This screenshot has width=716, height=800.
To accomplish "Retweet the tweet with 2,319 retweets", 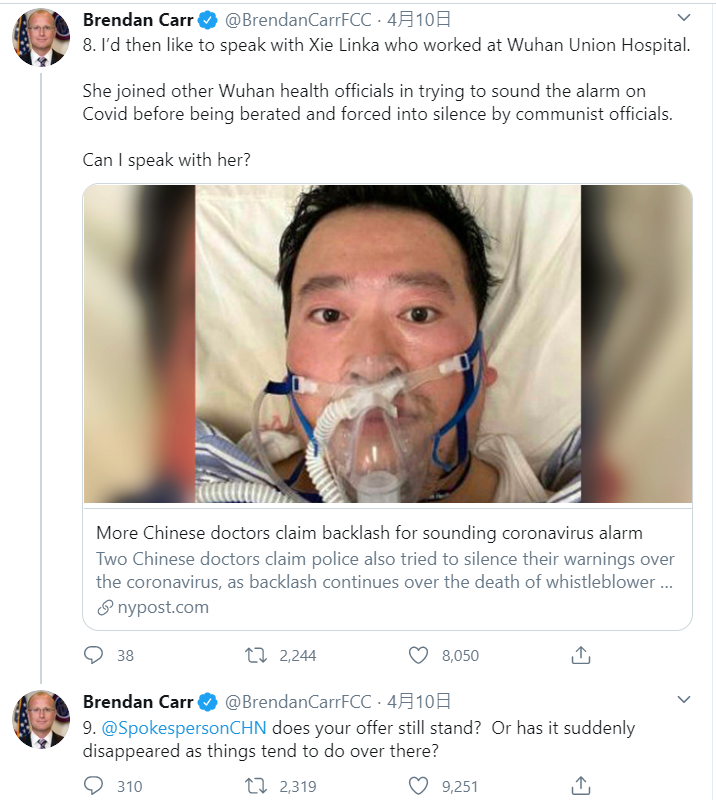I will [257, 786].
